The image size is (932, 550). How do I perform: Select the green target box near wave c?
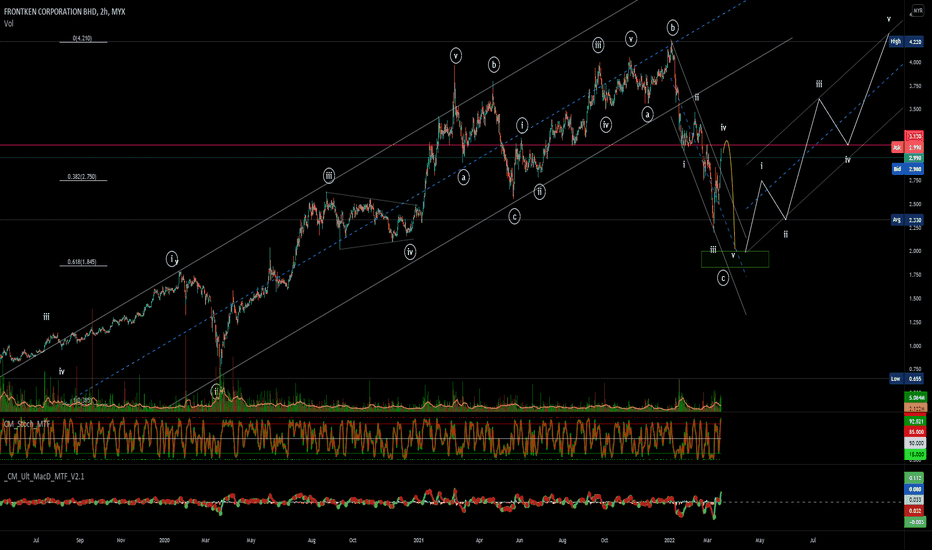click(x=735, y=259)
